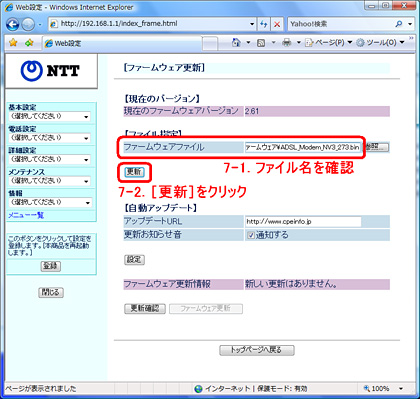Viewport: 420px width, 399px height.
Task: Click the トップページへ戻る button
Action: click(x=257, y=350)
